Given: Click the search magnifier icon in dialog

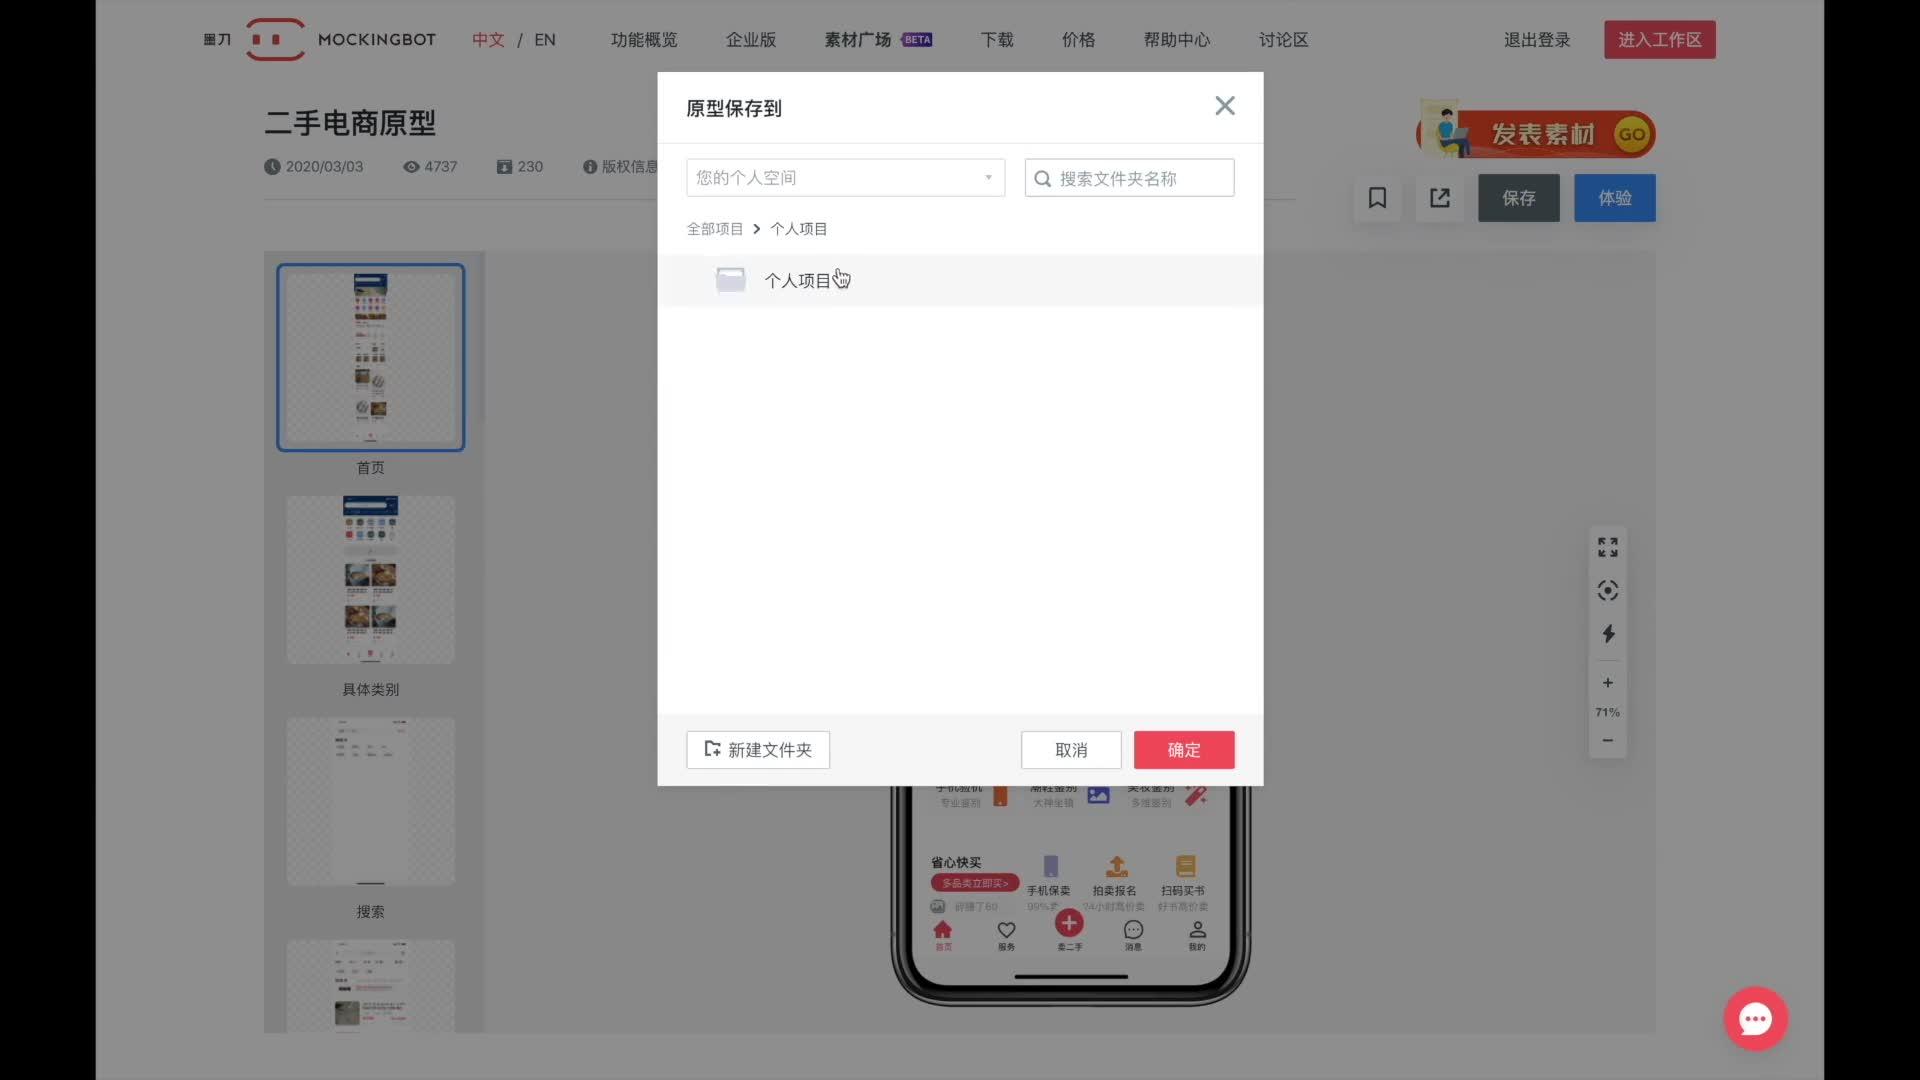Looking at the screenshot, I should [1042, 179].
